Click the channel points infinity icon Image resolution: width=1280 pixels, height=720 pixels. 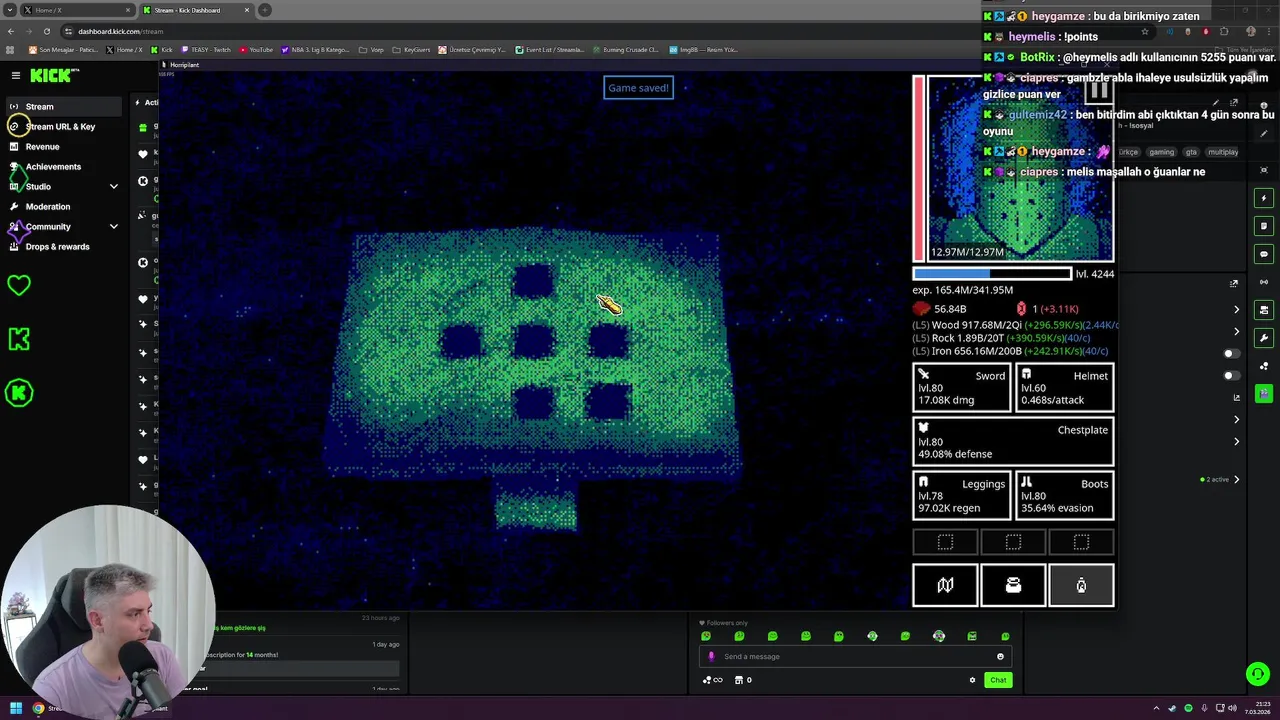click(712, 680)
